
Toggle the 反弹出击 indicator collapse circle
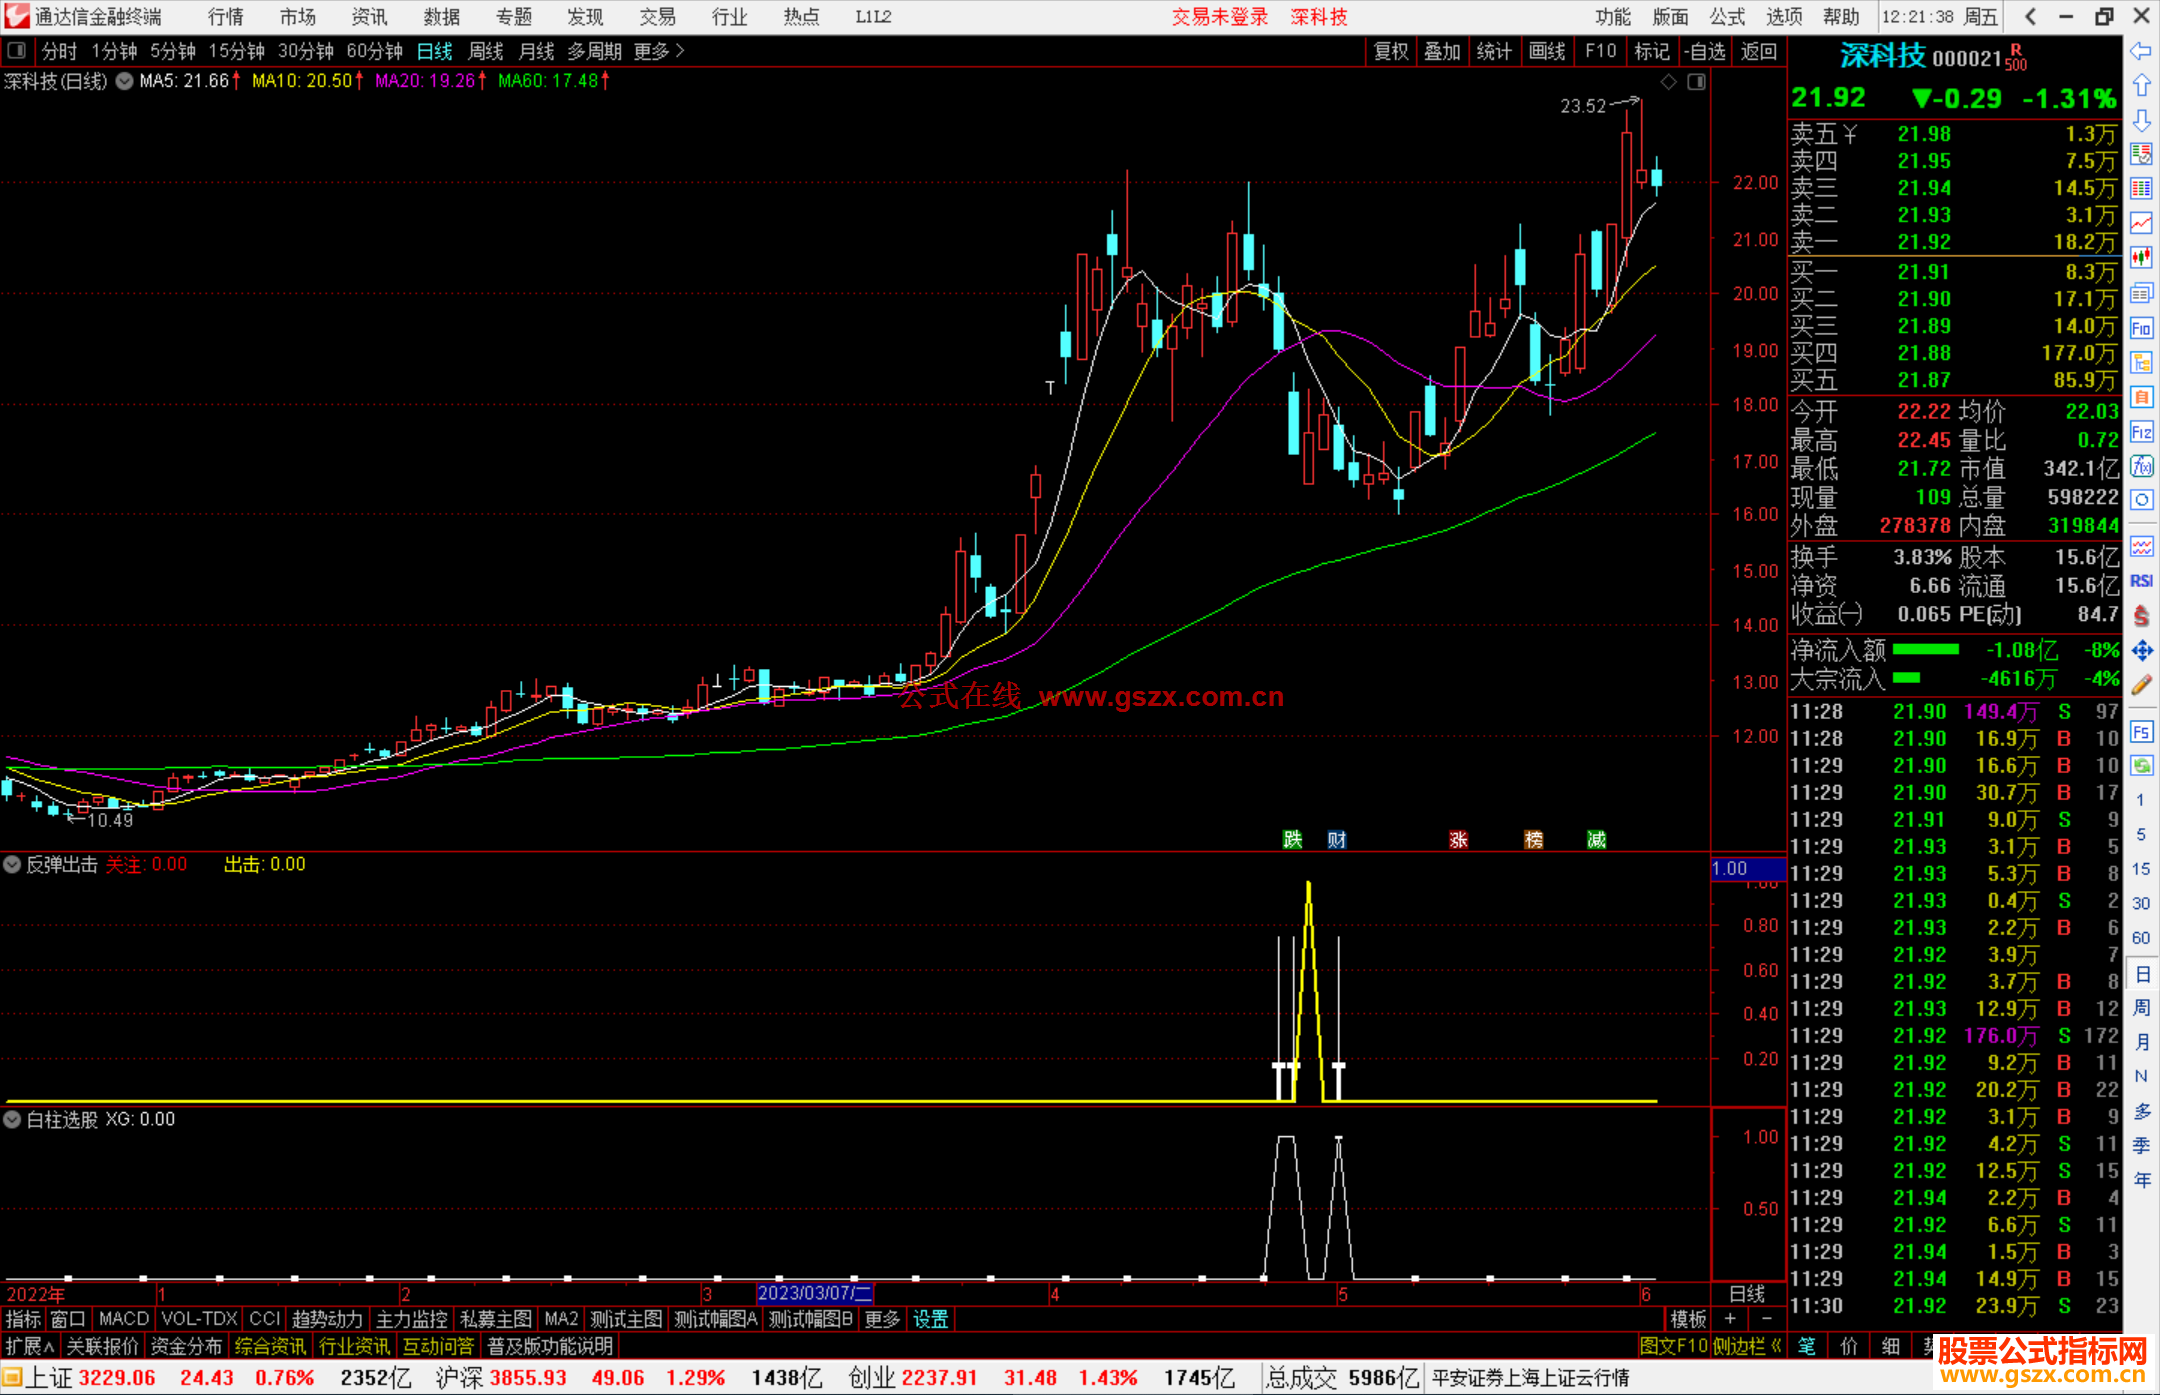[13, 864]
